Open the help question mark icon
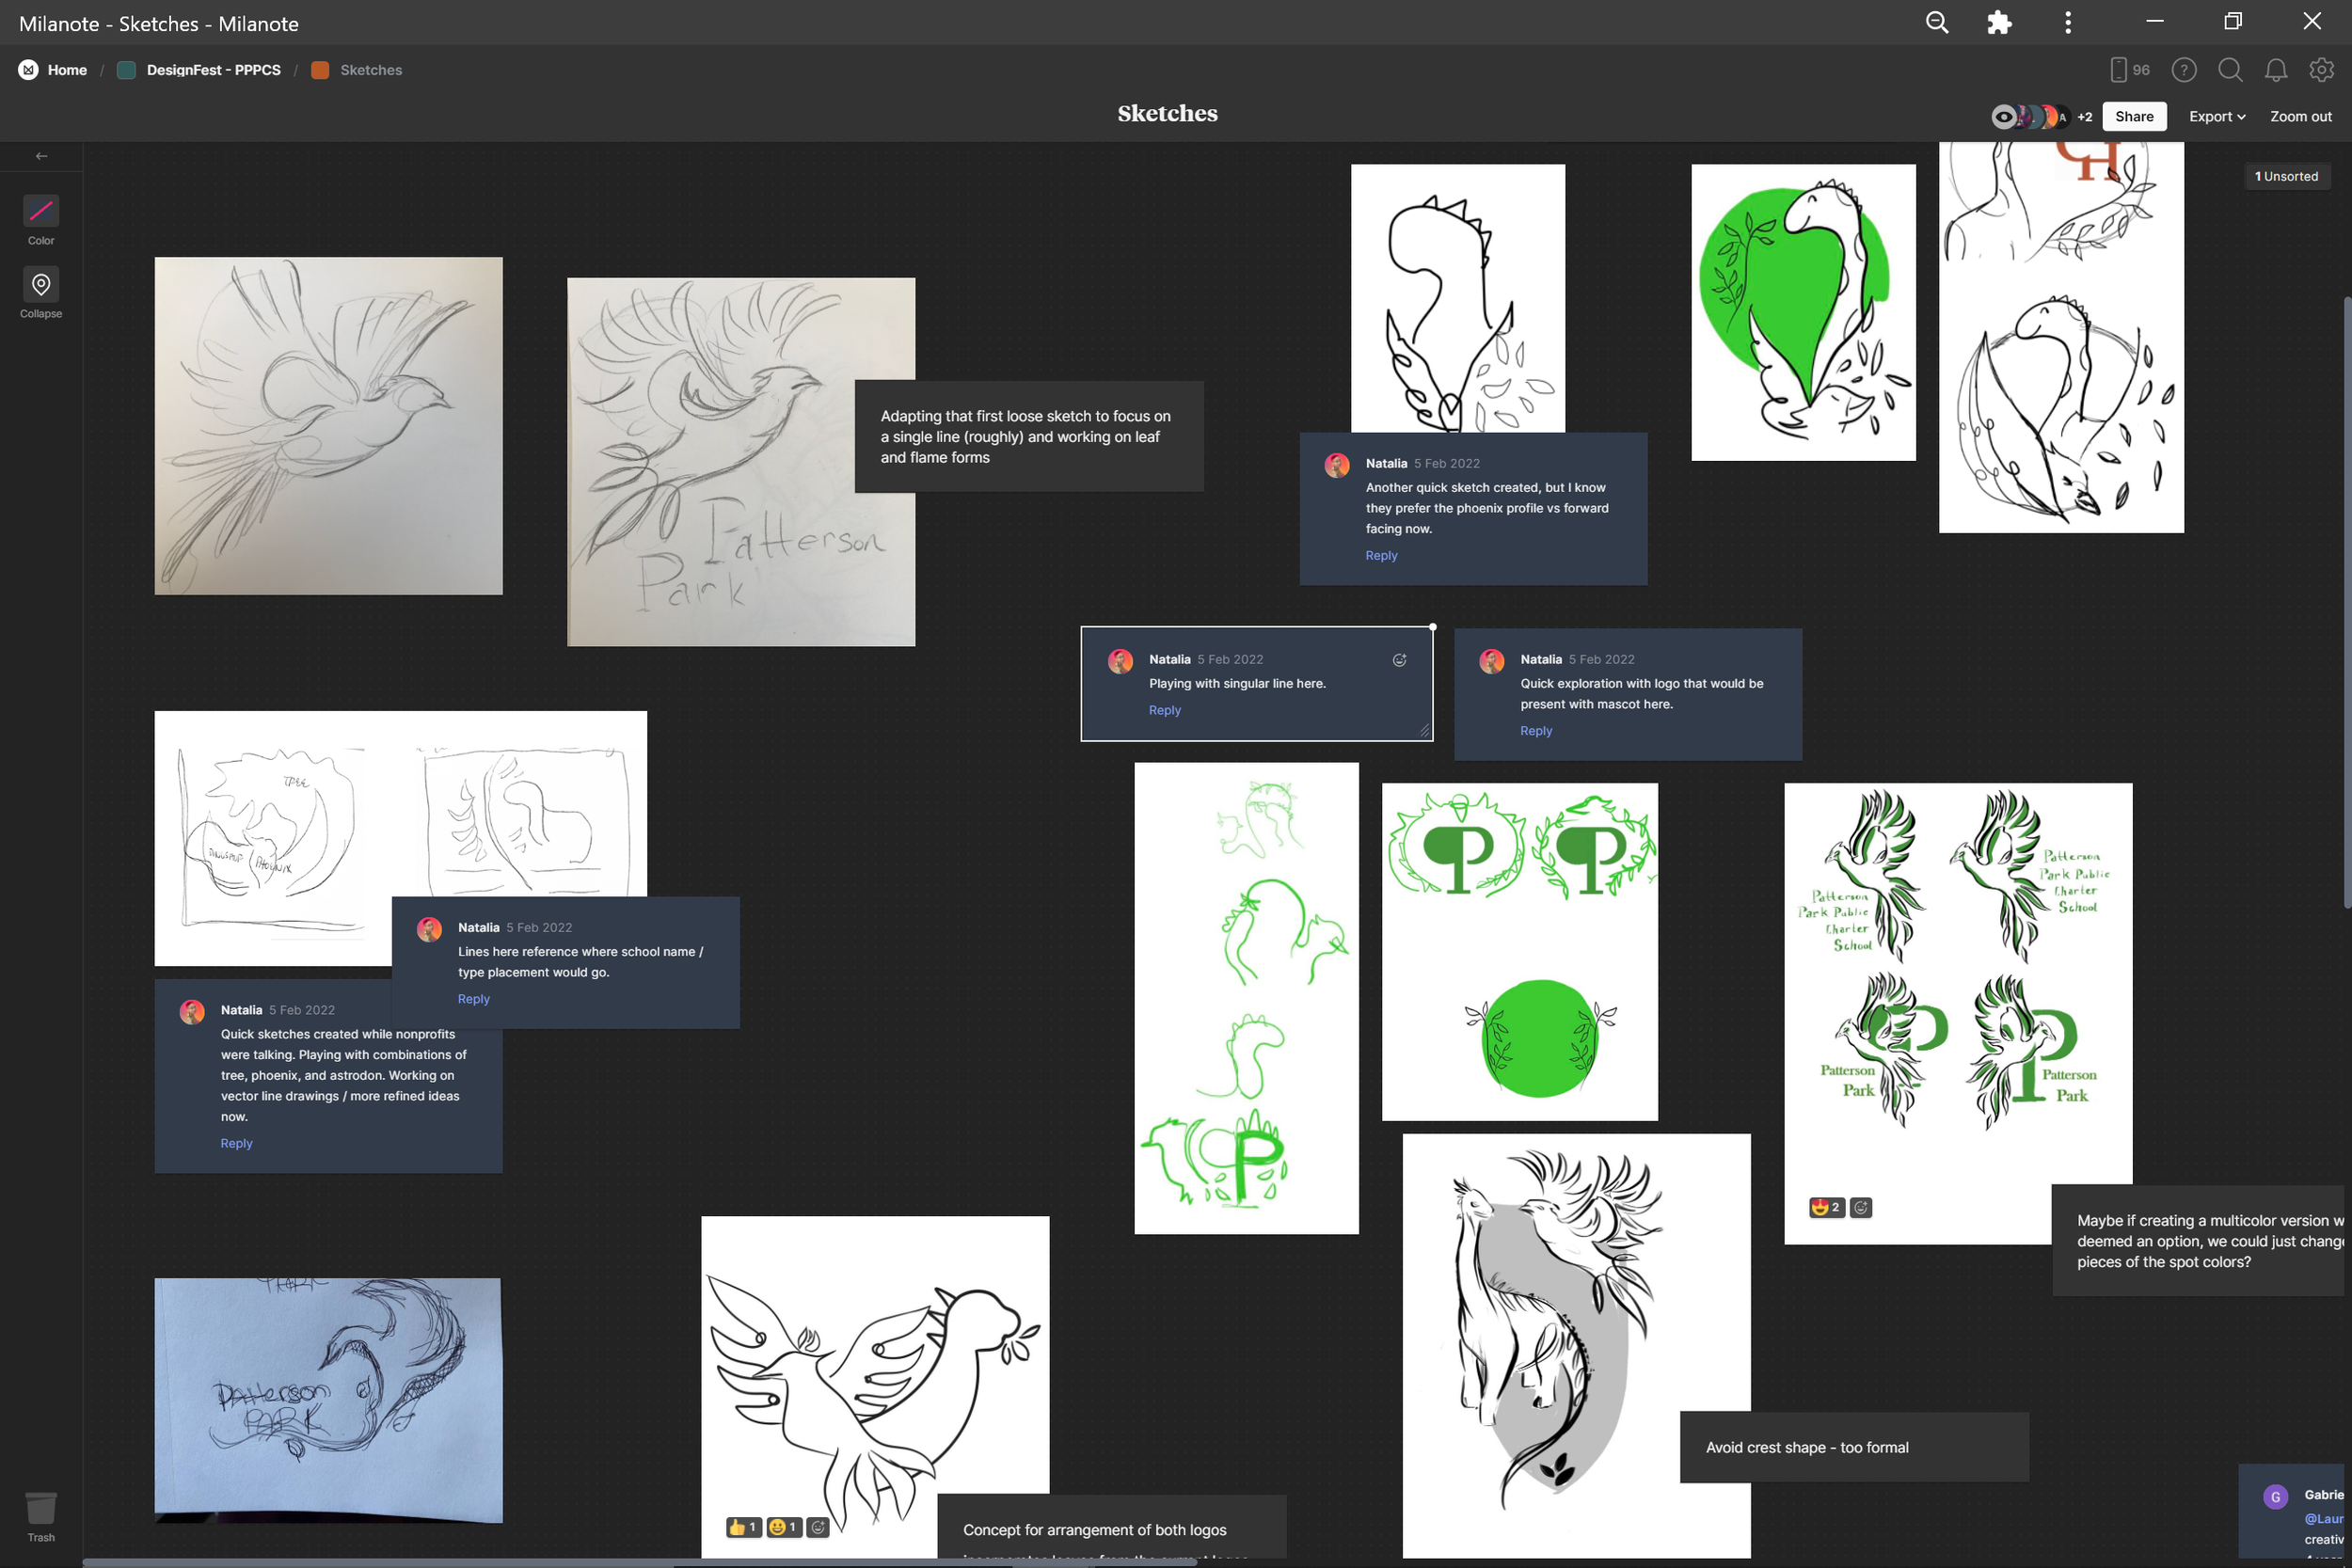Screen dimensions: 2352x1568 pyautogui.click(x=2184, y=70)
